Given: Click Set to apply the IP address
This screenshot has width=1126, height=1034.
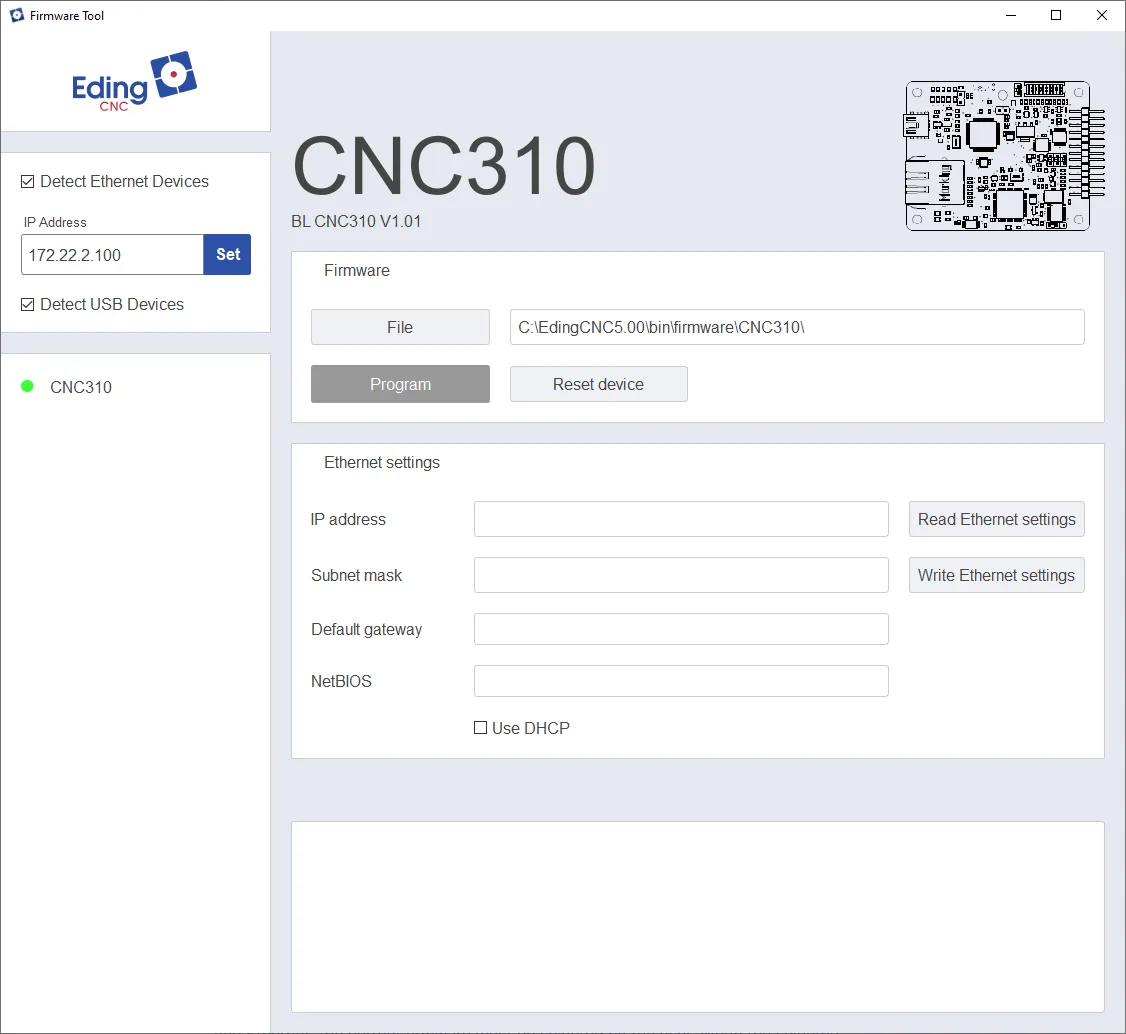Looking at the screenshot, I should [228, 254].
